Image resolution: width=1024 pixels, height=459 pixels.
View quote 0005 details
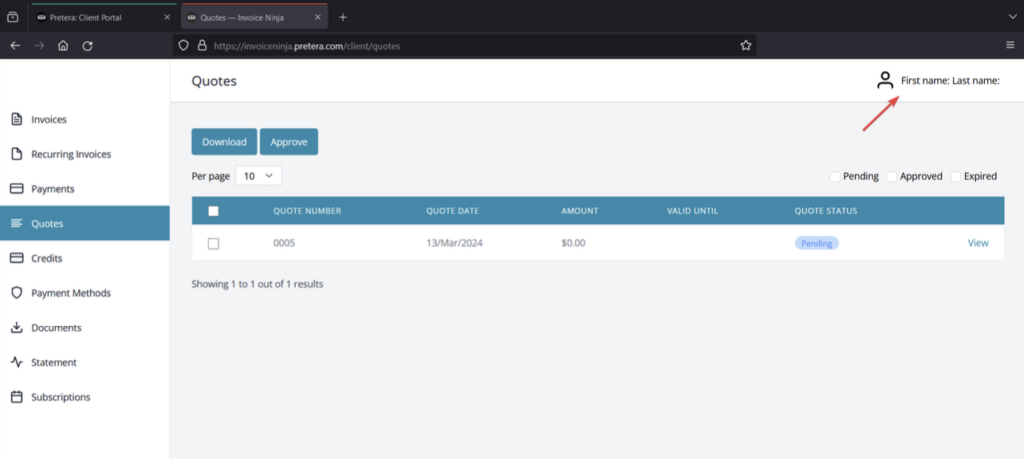978,243
